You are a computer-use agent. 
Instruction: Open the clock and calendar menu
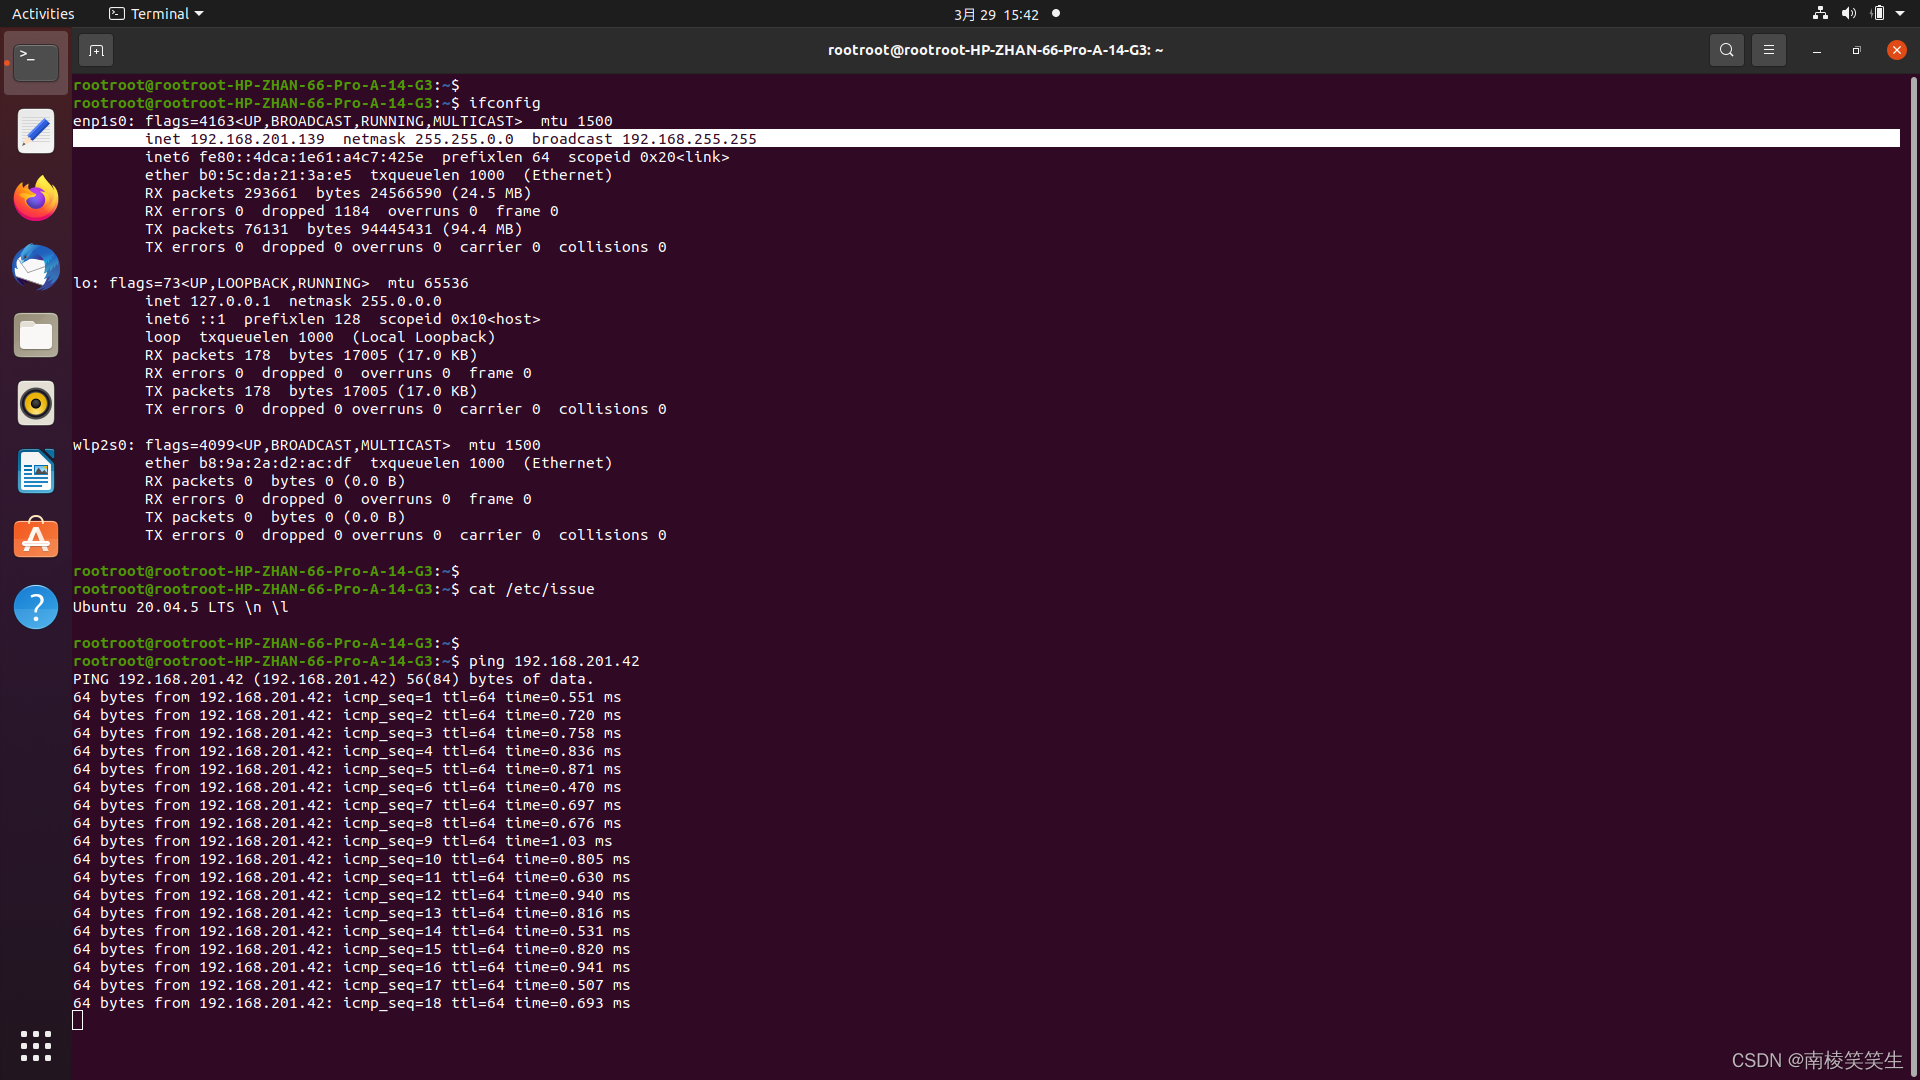click(996, 14)
